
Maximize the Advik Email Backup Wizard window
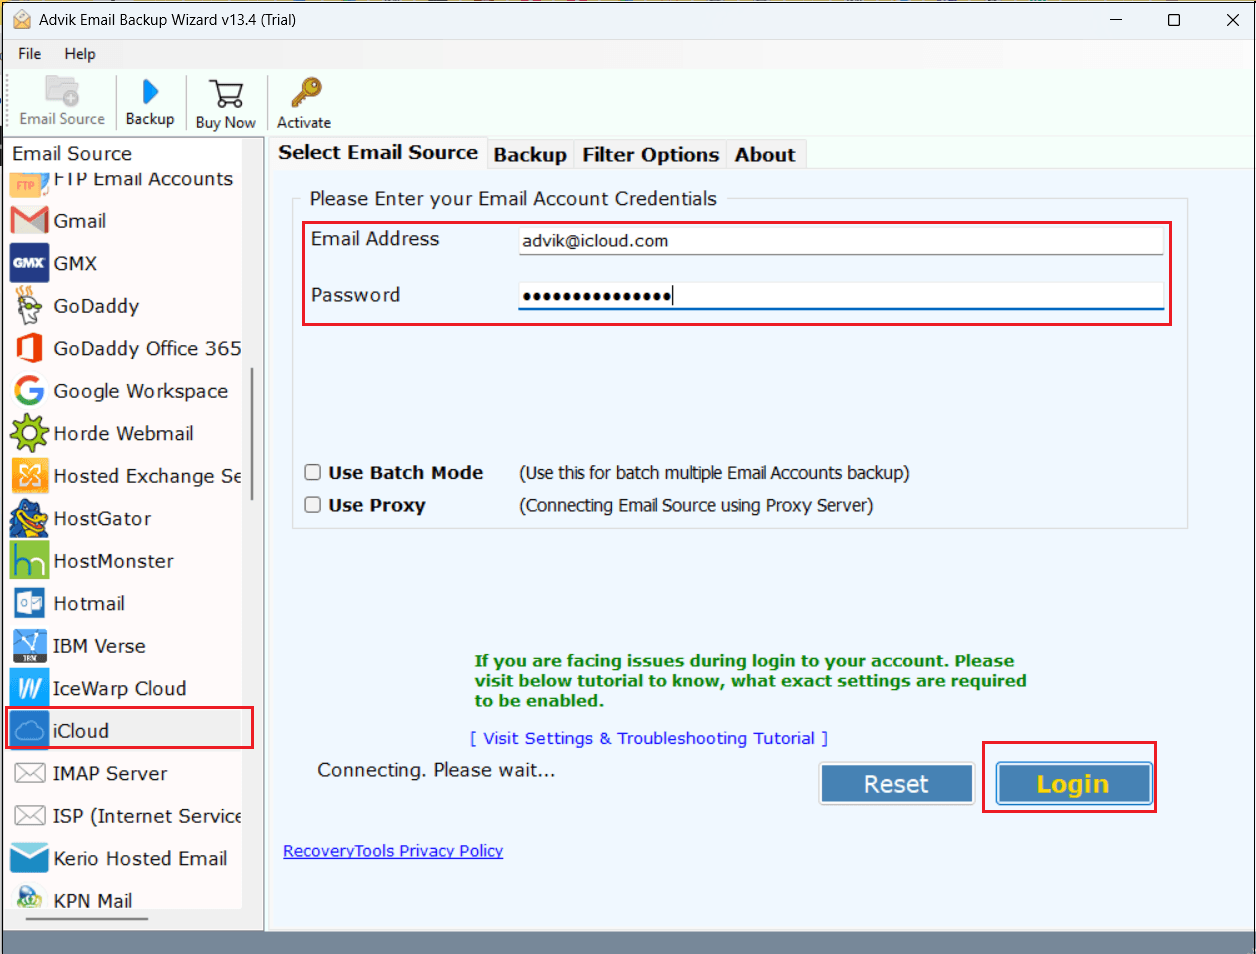(1174, 20)
